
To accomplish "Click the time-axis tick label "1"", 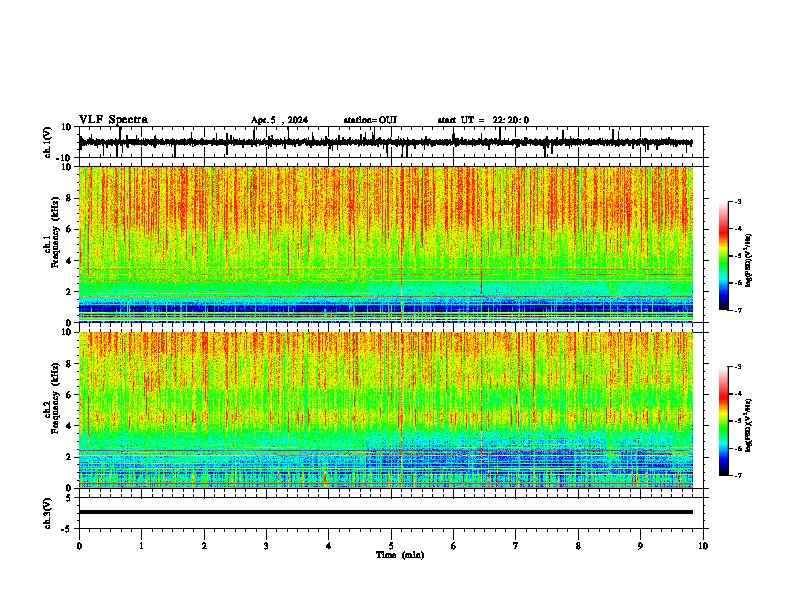I will click(x=141, y=546).
